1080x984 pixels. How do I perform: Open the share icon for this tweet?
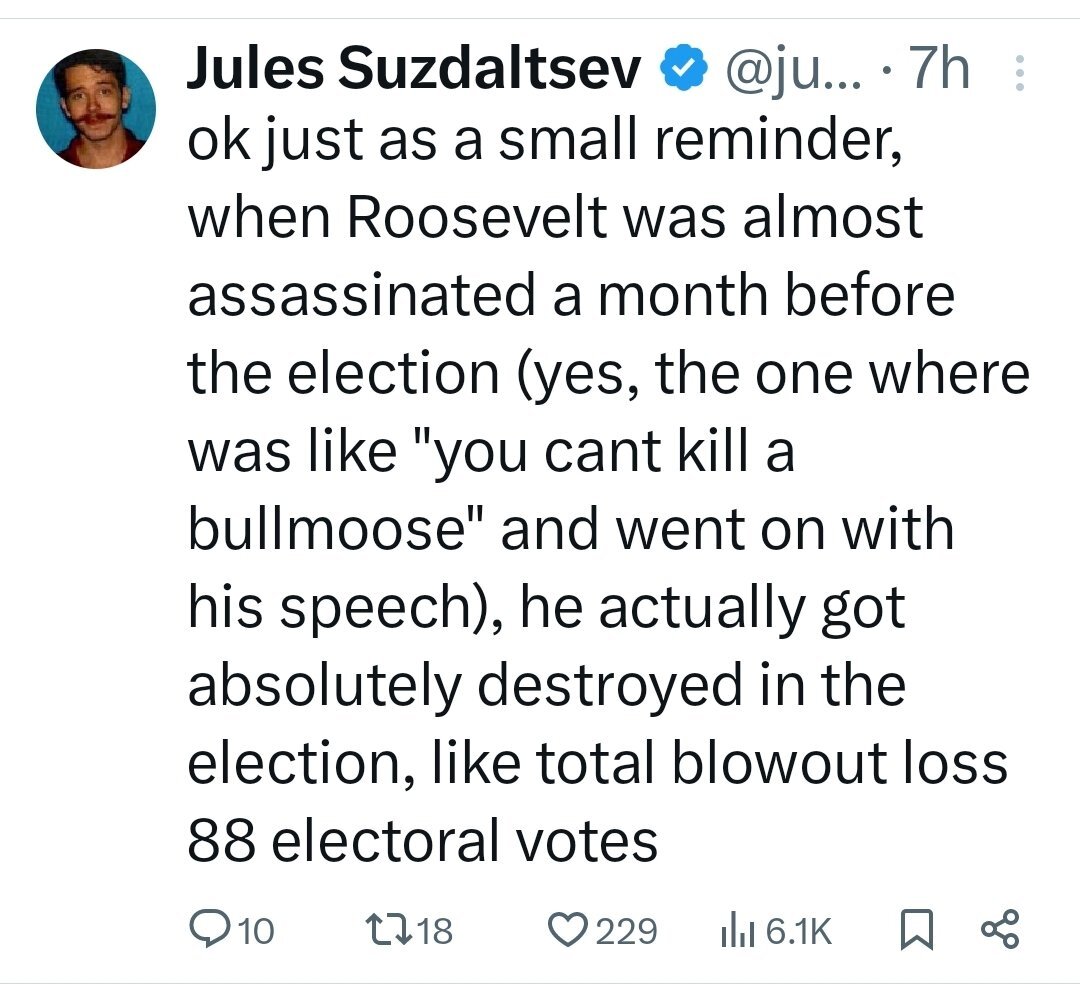1000,931
